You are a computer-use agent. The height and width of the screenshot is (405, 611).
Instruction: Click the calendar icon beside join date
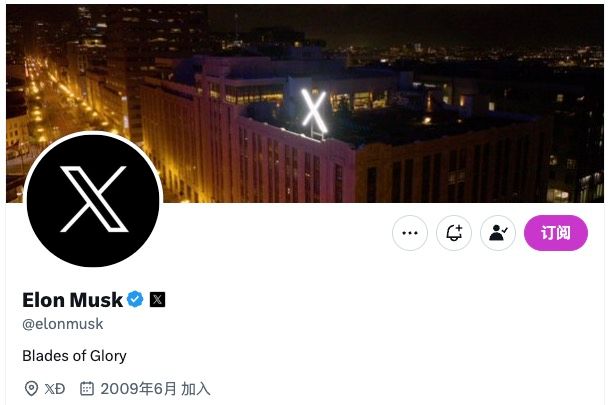87,388
